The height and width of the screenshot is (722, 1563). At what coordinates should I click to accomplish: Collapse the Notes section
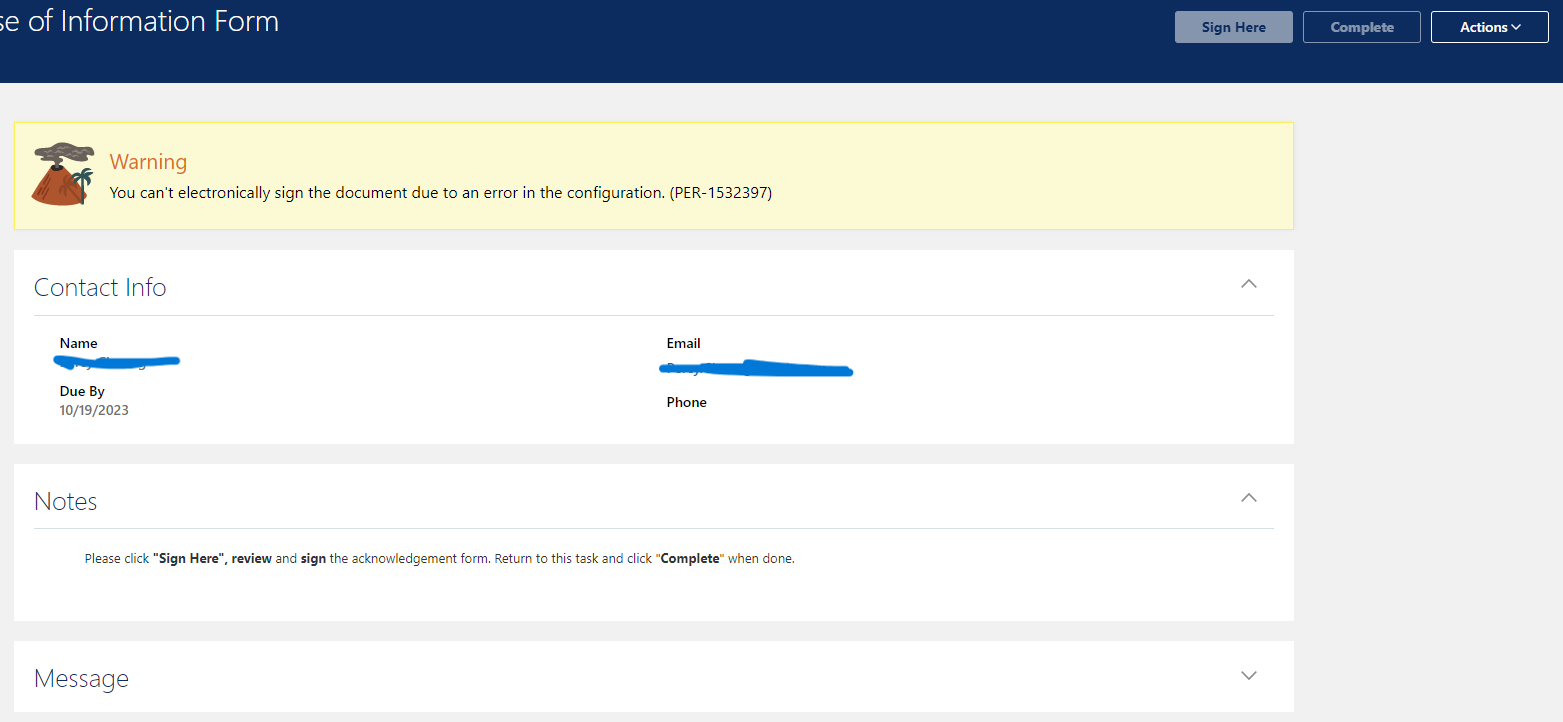point(1248,498)
